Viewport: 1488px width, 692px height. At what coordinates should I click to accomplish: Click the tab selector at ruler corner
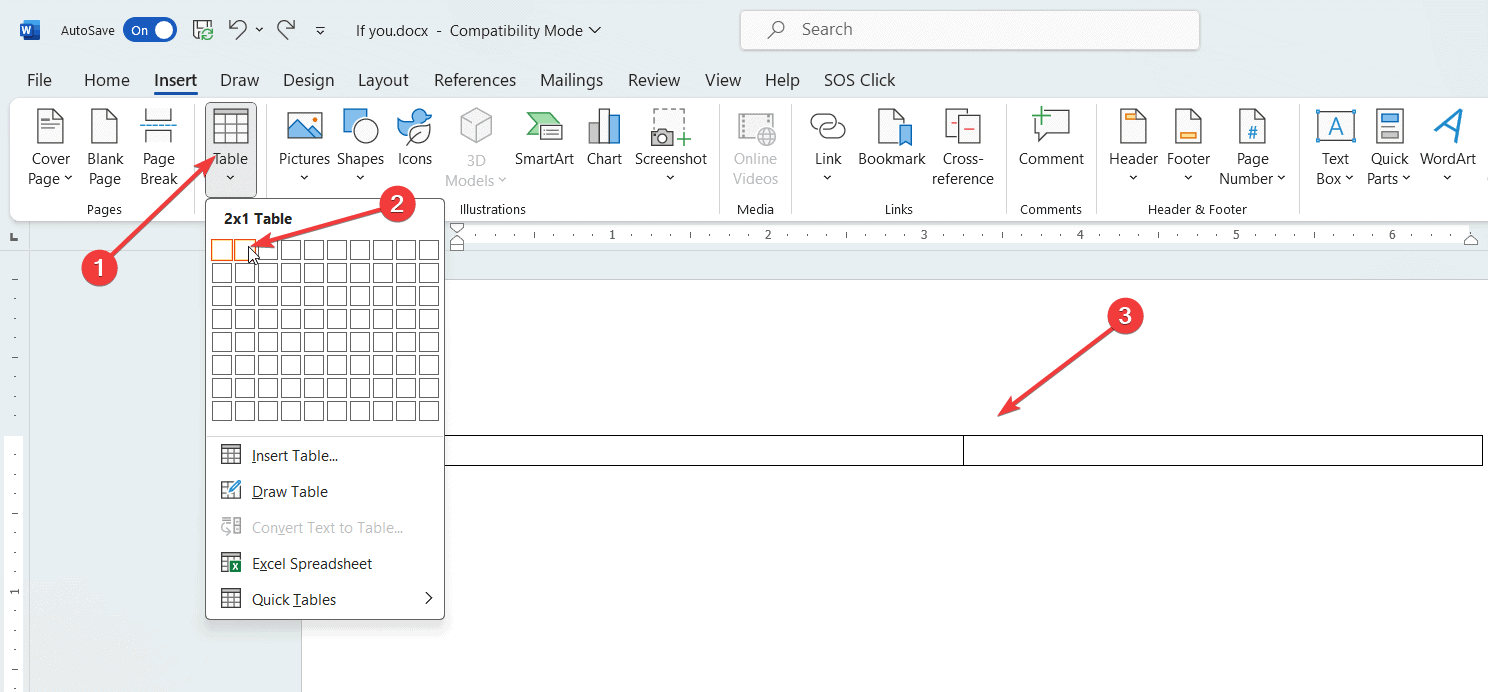14,238
